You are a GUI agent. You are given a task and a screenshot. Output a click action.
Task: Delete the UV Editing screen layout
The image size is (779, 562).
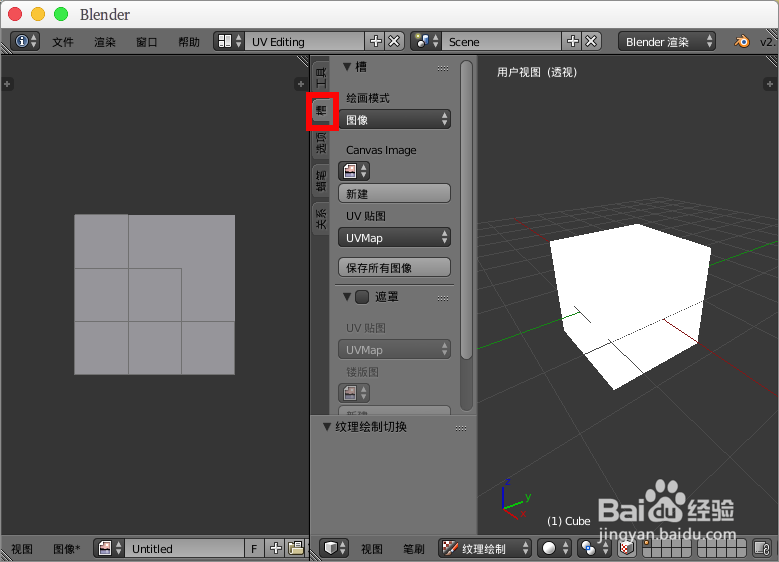coord(394,41)
